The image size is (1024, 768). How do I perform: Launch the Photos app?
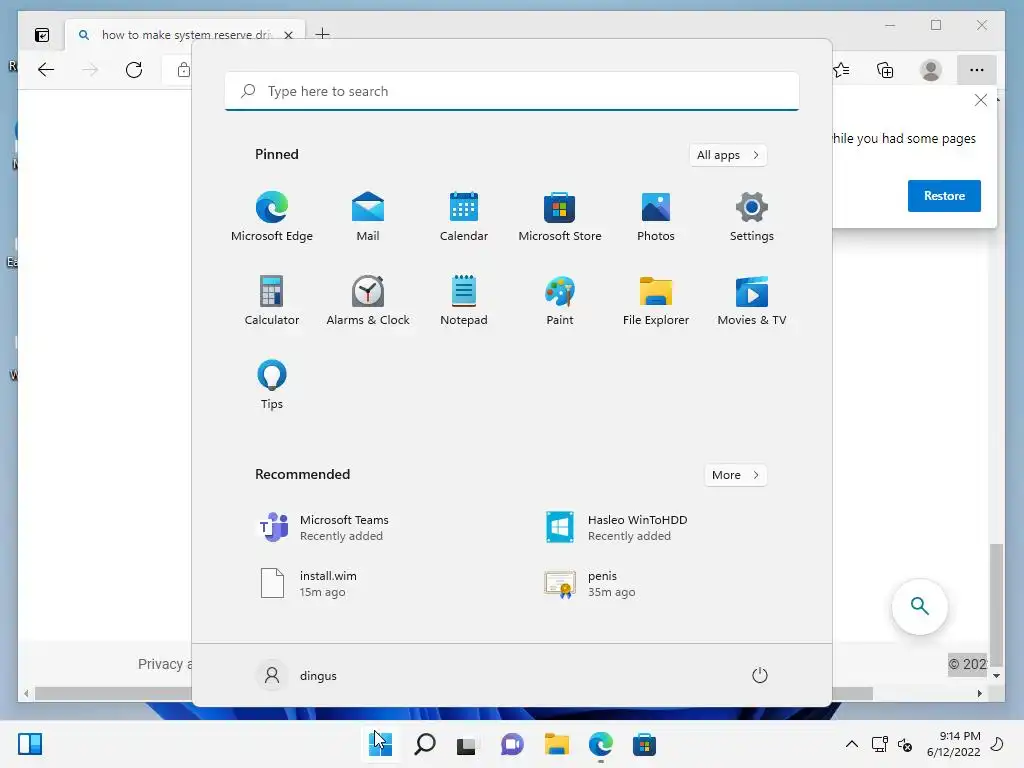(x=656, y=217)
